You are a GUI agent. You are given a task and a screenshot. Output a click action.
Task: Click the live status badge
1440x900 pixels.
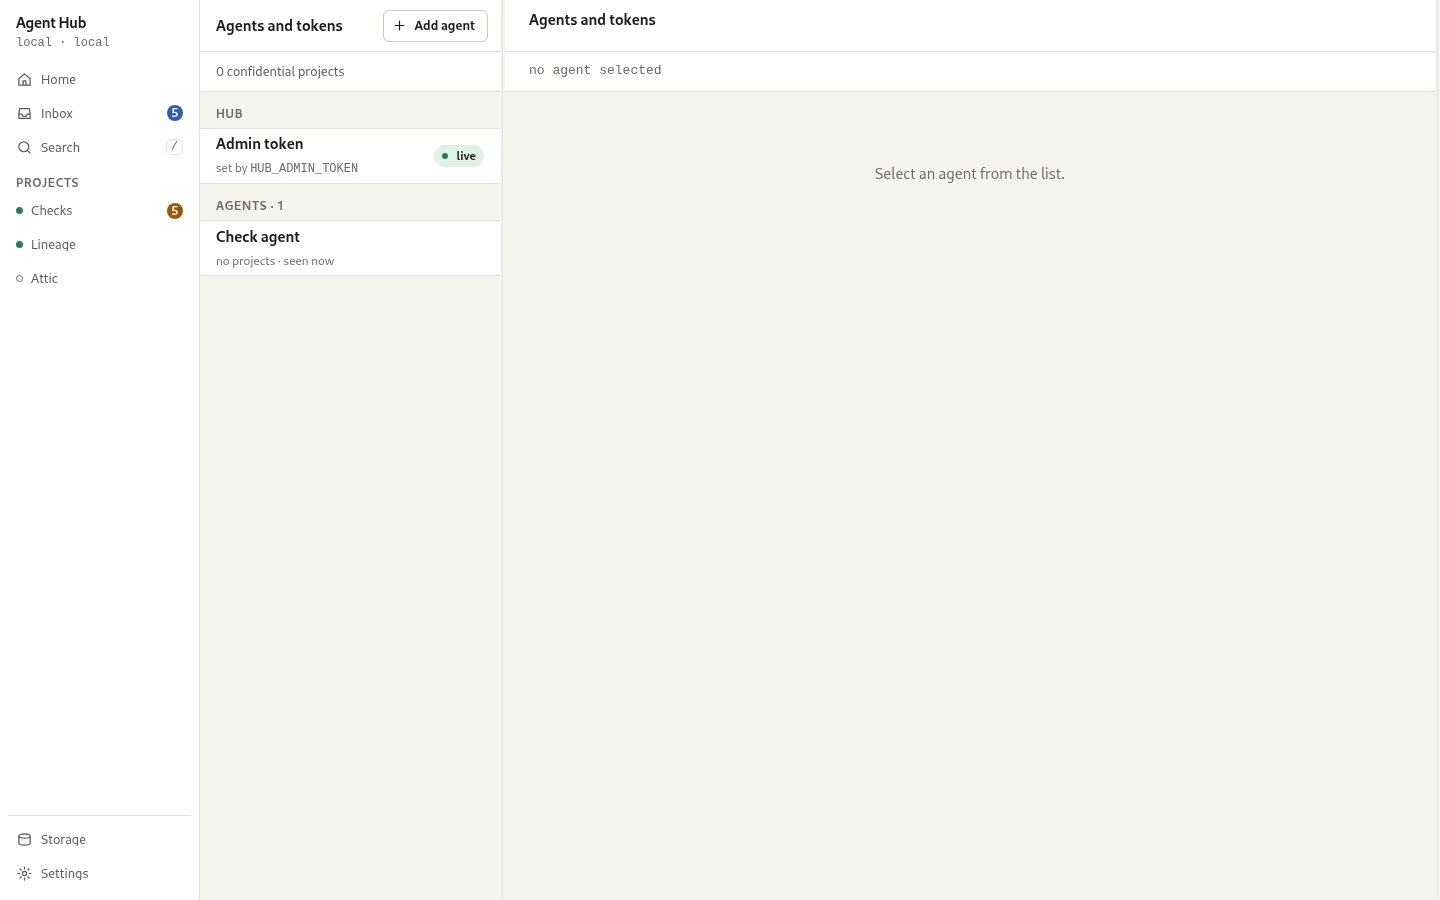coord(459,156)
